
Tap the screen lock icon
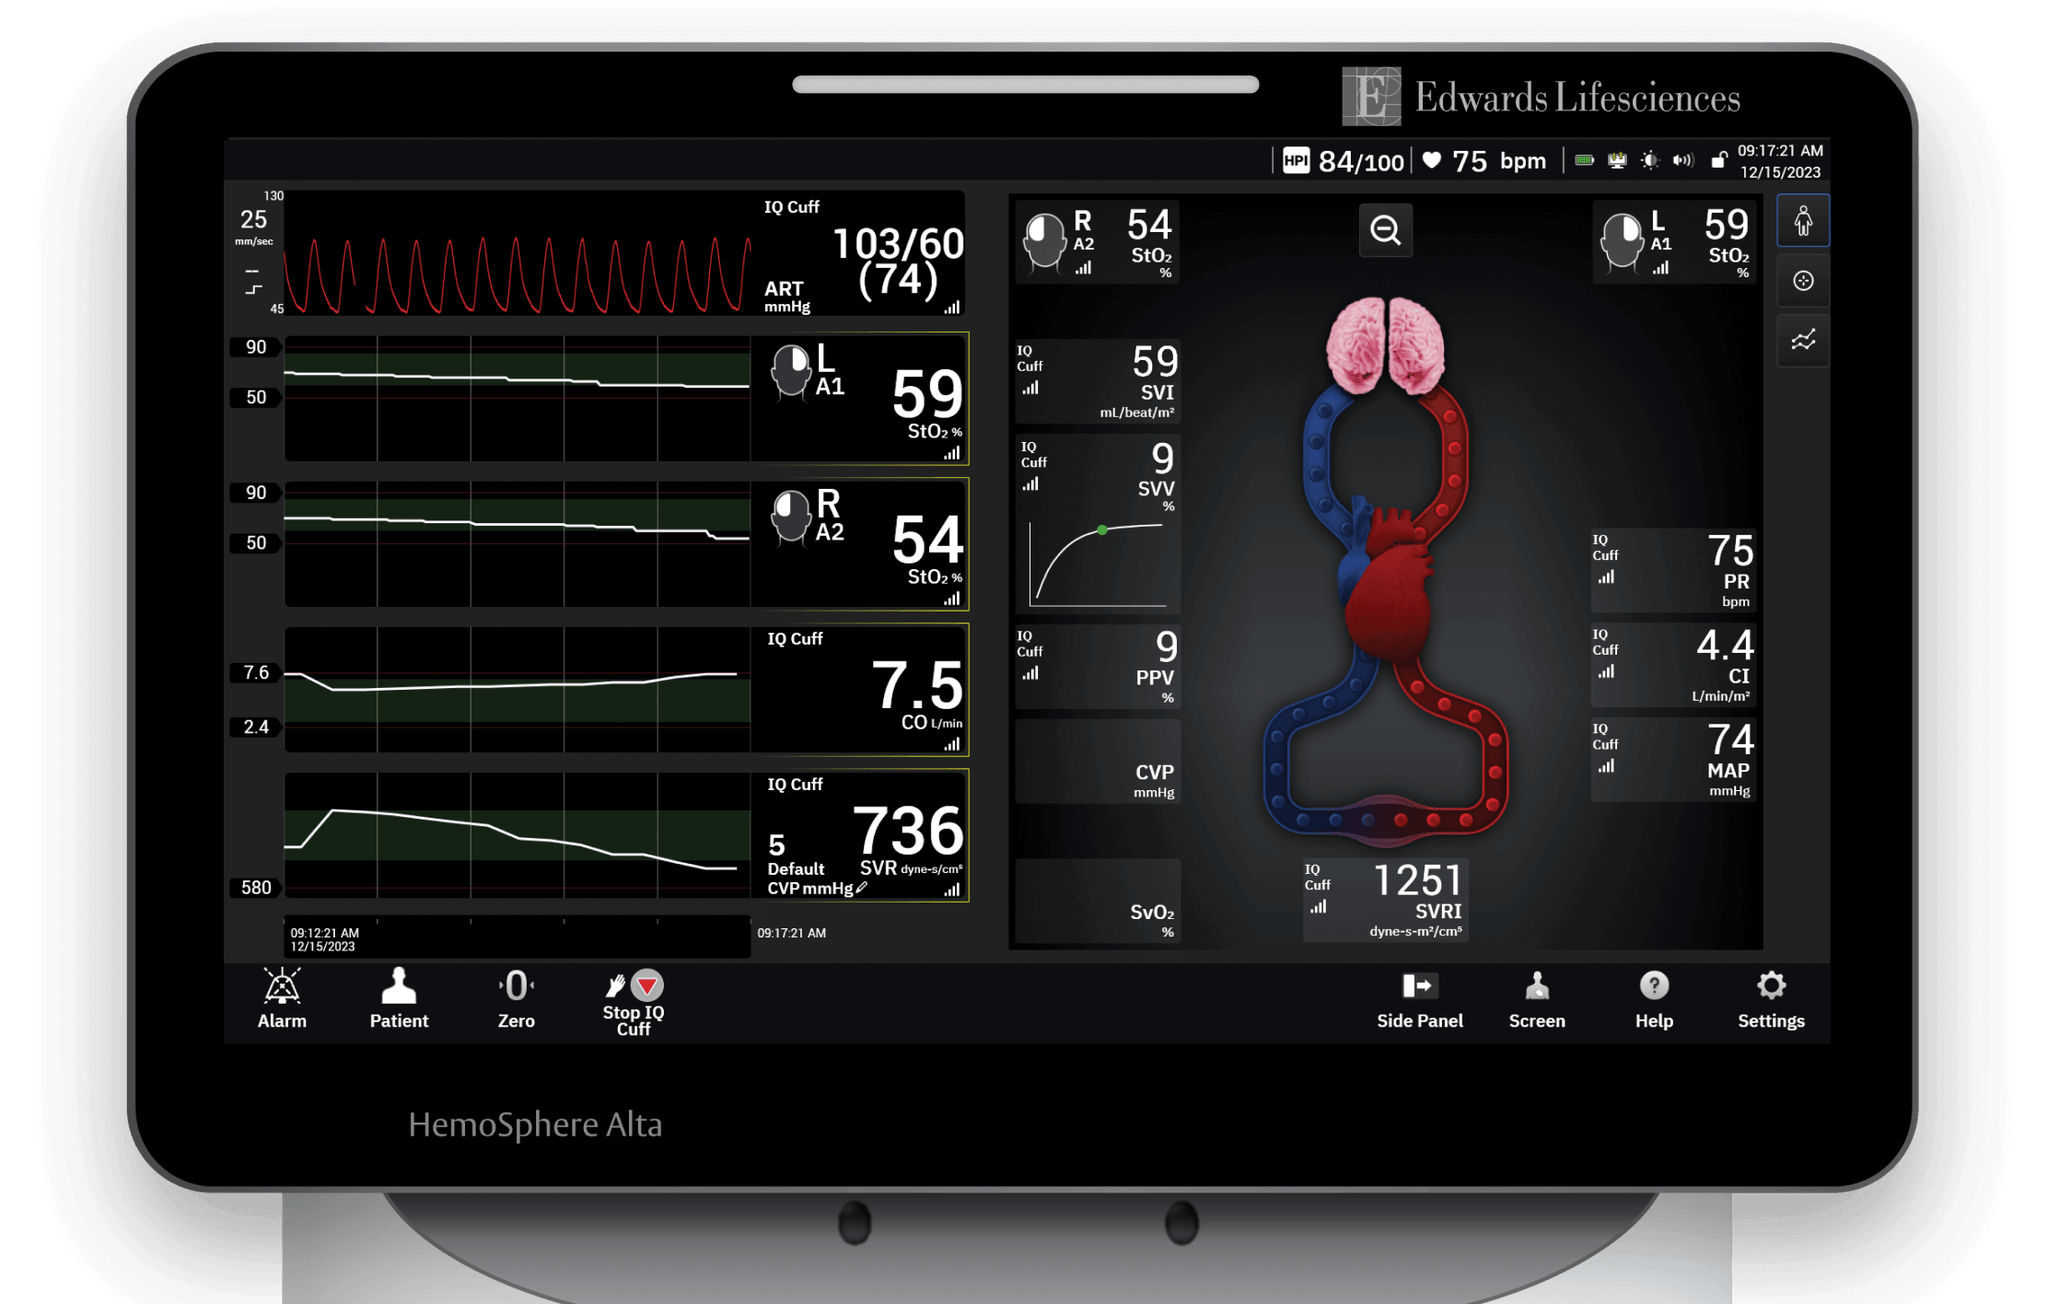click(x=1718, y=160)
